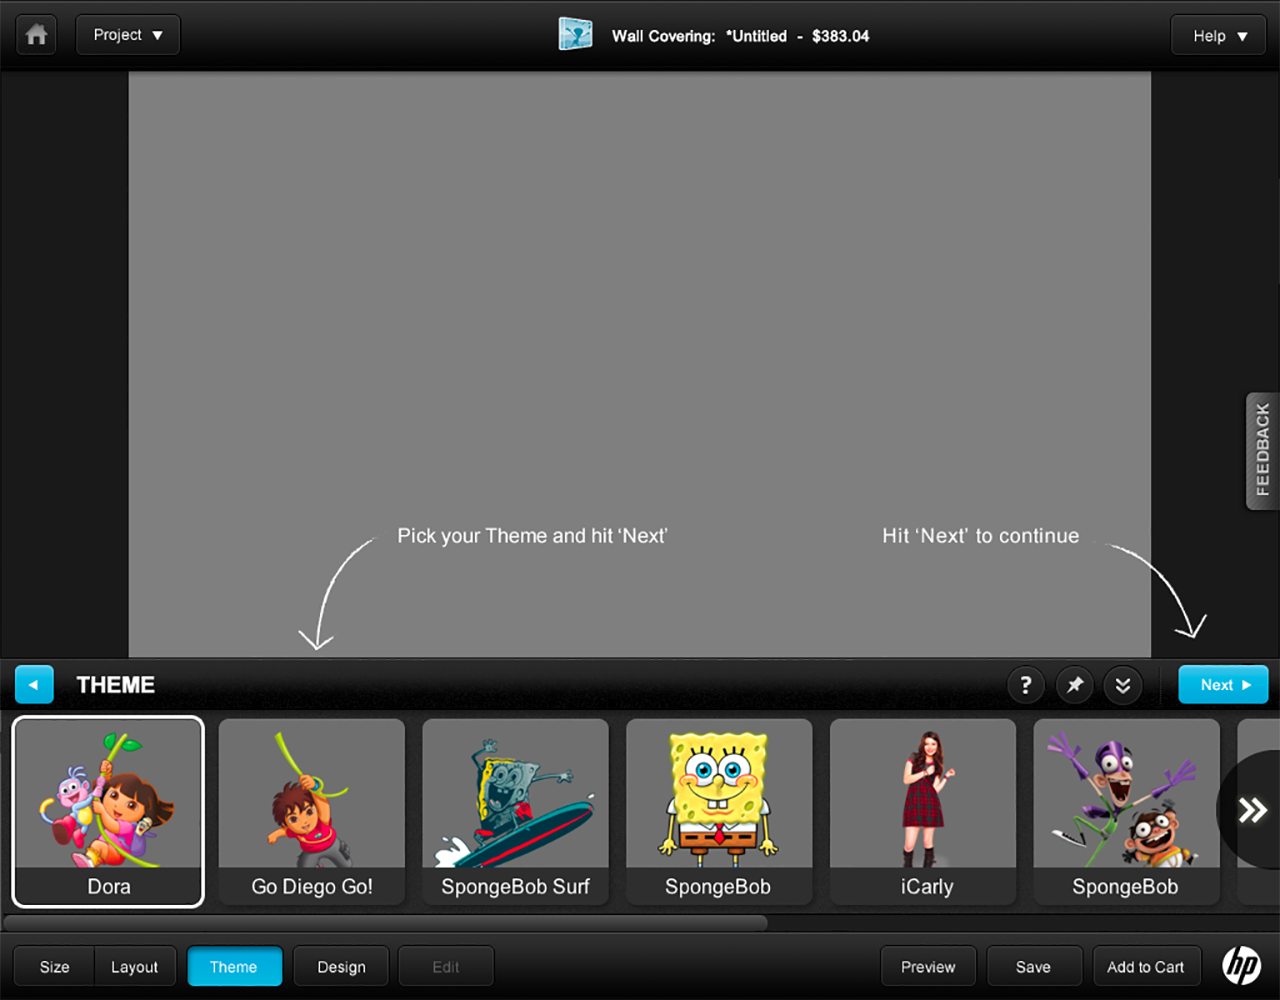Open the Project dropdown menu
This screenshot has height=1000, width=1280.
(x=128, y=35)
